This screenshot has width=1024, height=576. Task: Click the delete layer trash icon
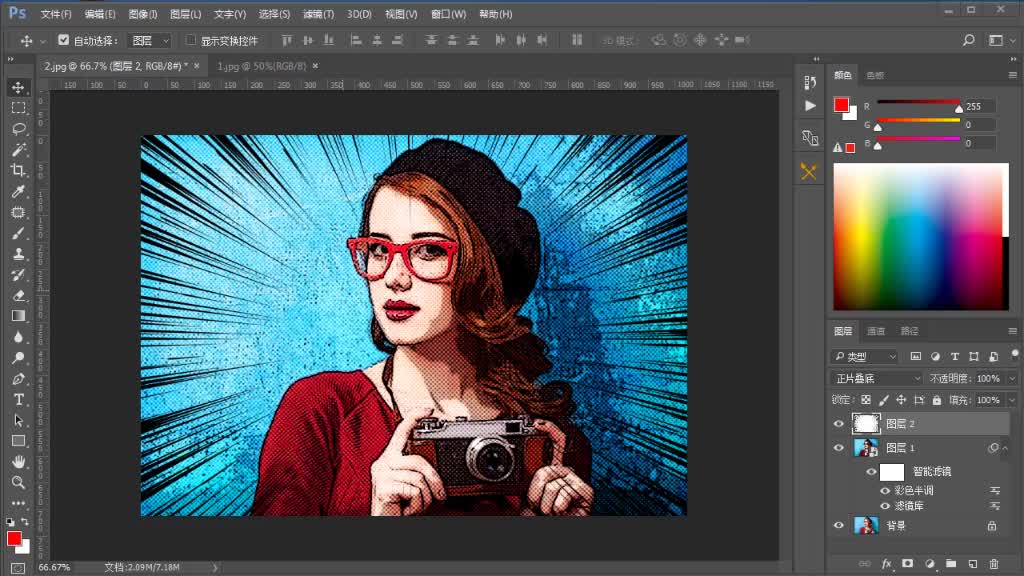pyautogui.click(x=993, y=564)
